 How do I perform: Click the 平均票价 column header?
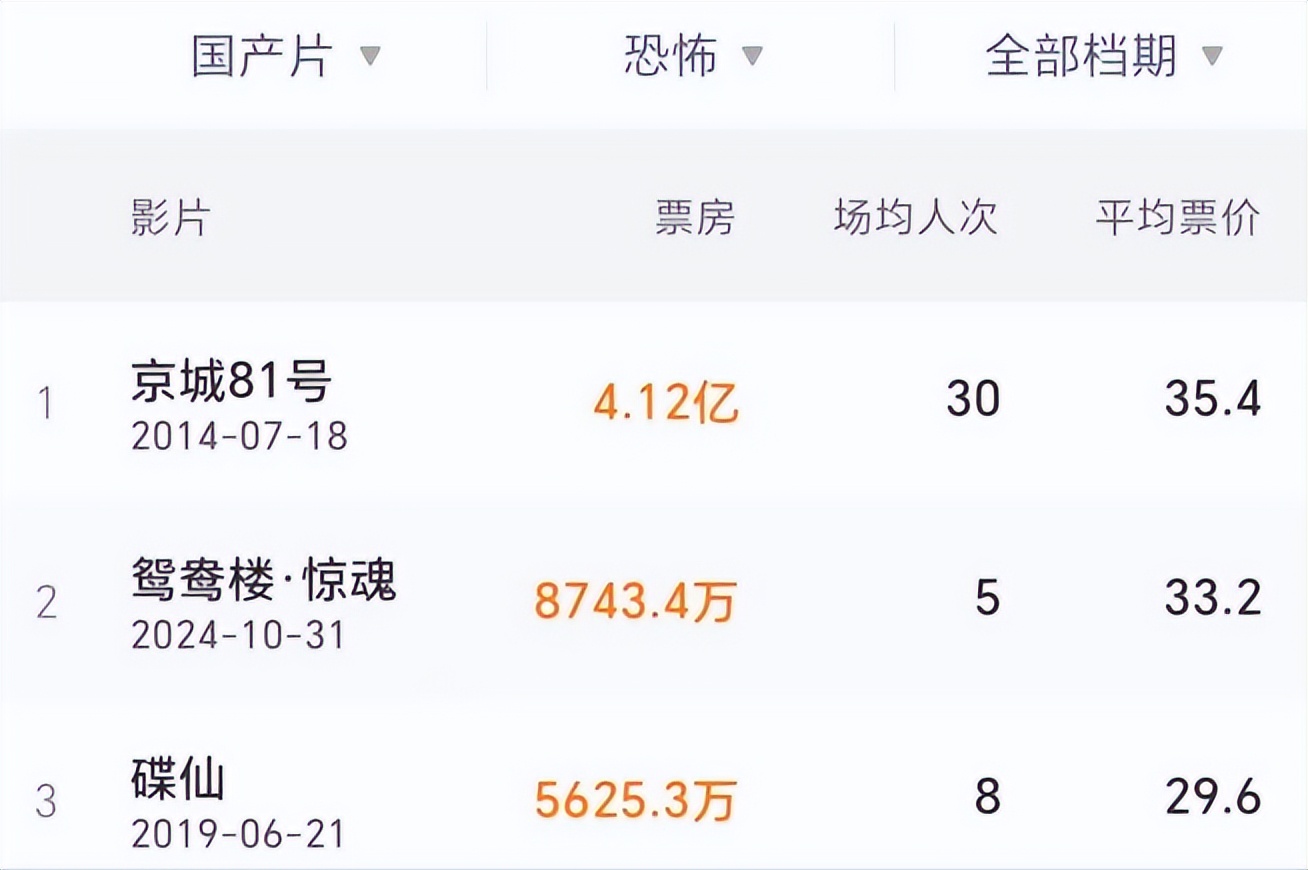[x=1178, y=218]
